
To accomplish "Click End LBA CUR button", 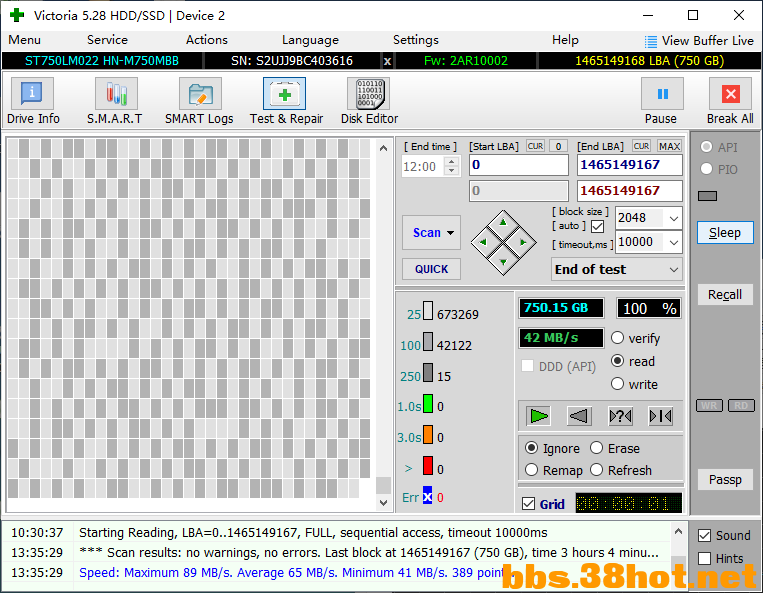I will [x=641, y=146].
